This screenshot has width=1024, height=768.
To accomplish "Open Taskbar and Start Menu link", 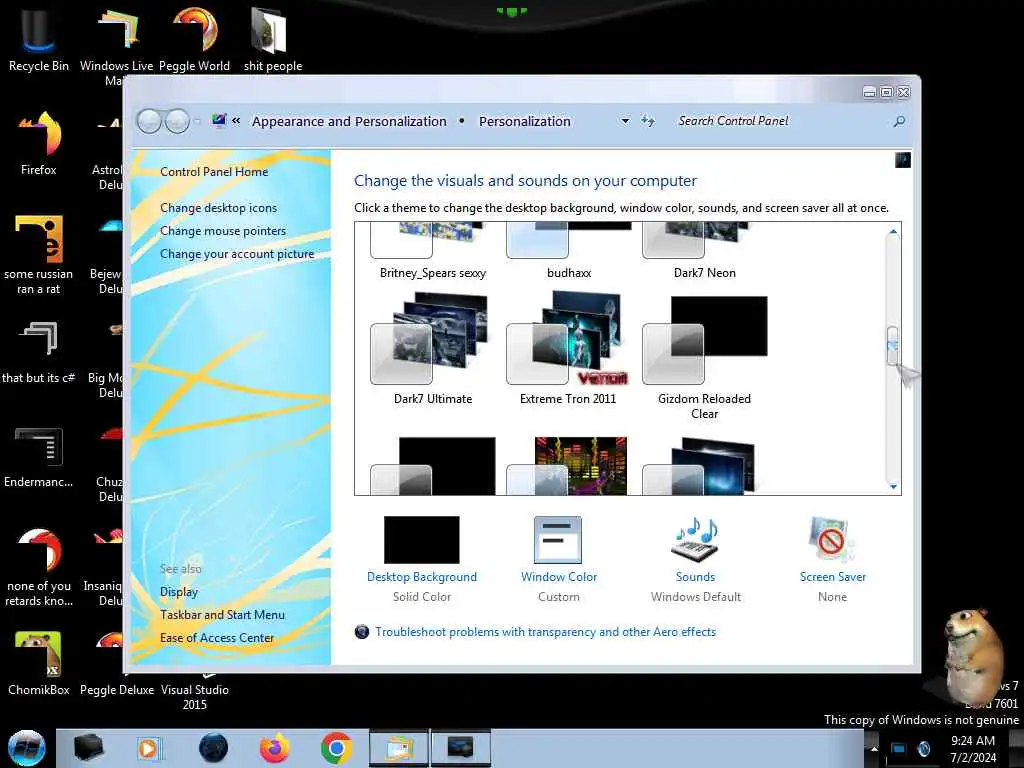I will click(222, 615).
